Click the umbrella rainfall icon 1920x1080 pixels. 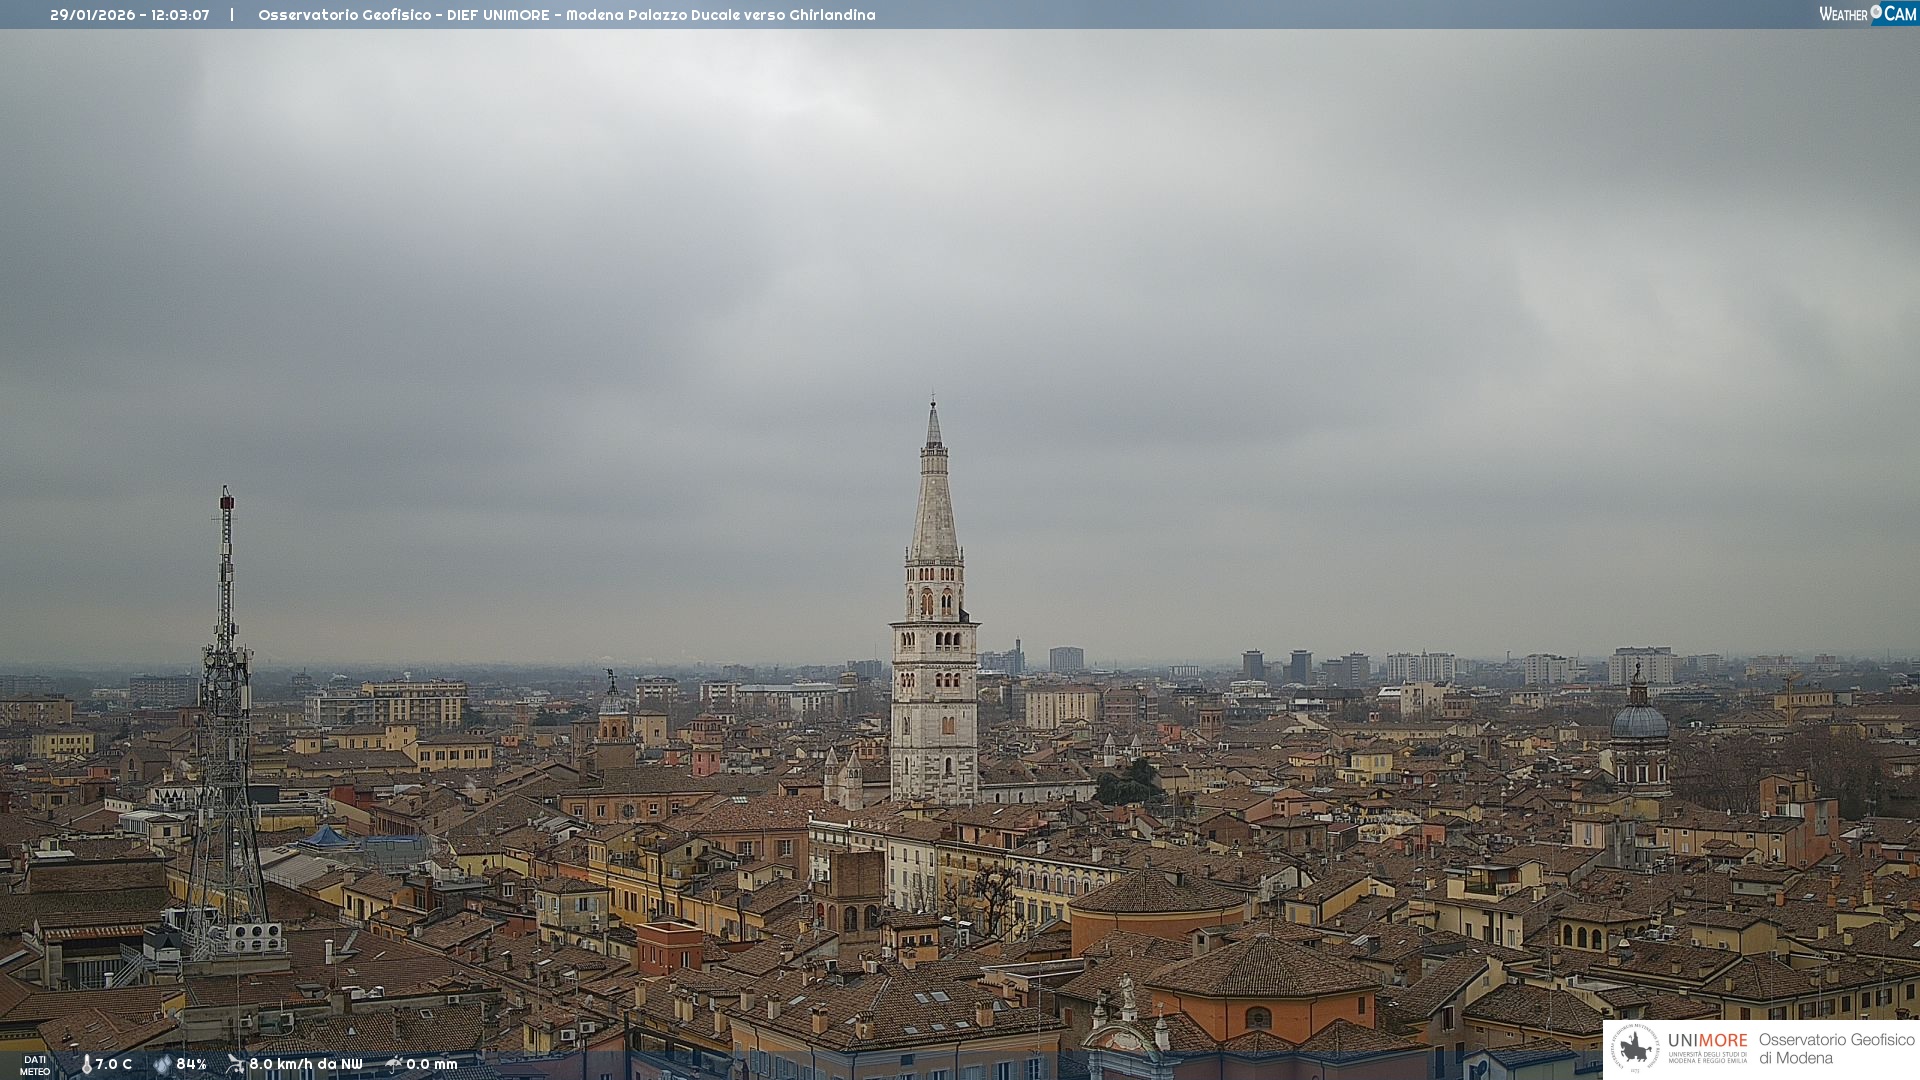click(394, 1064)
